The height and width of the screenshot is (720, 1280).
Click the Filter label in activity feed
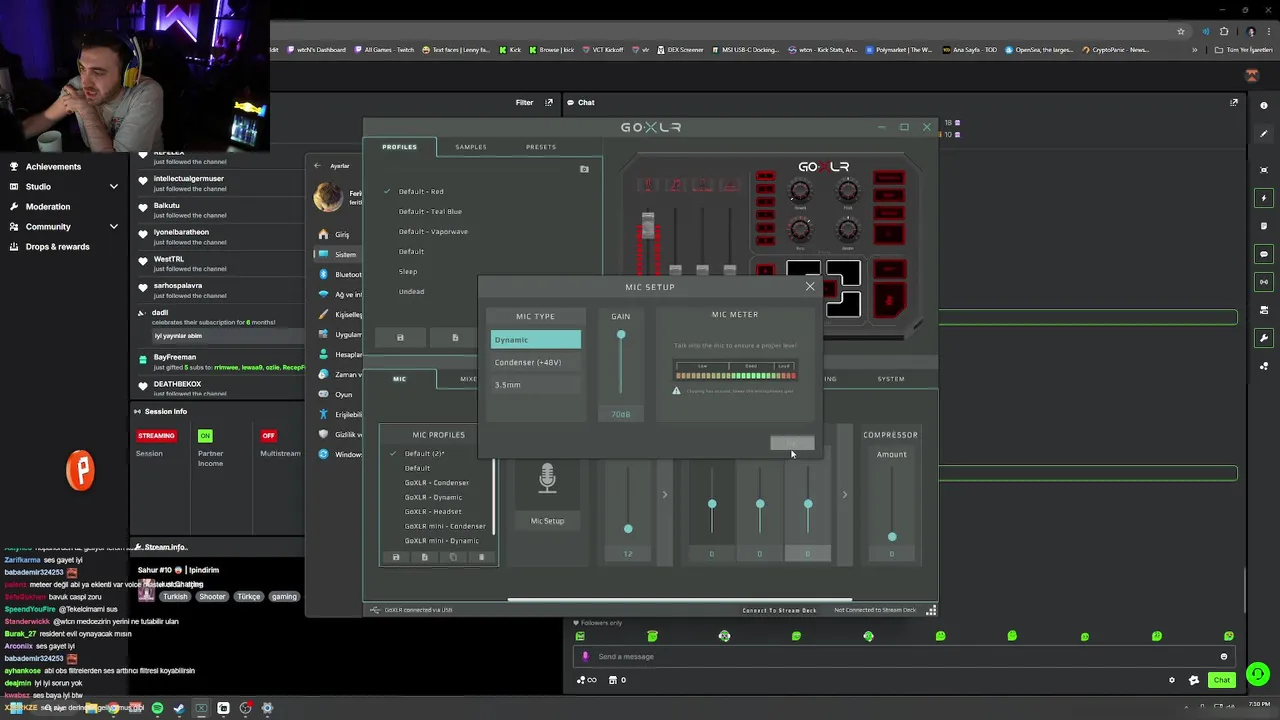coord(524,102)
